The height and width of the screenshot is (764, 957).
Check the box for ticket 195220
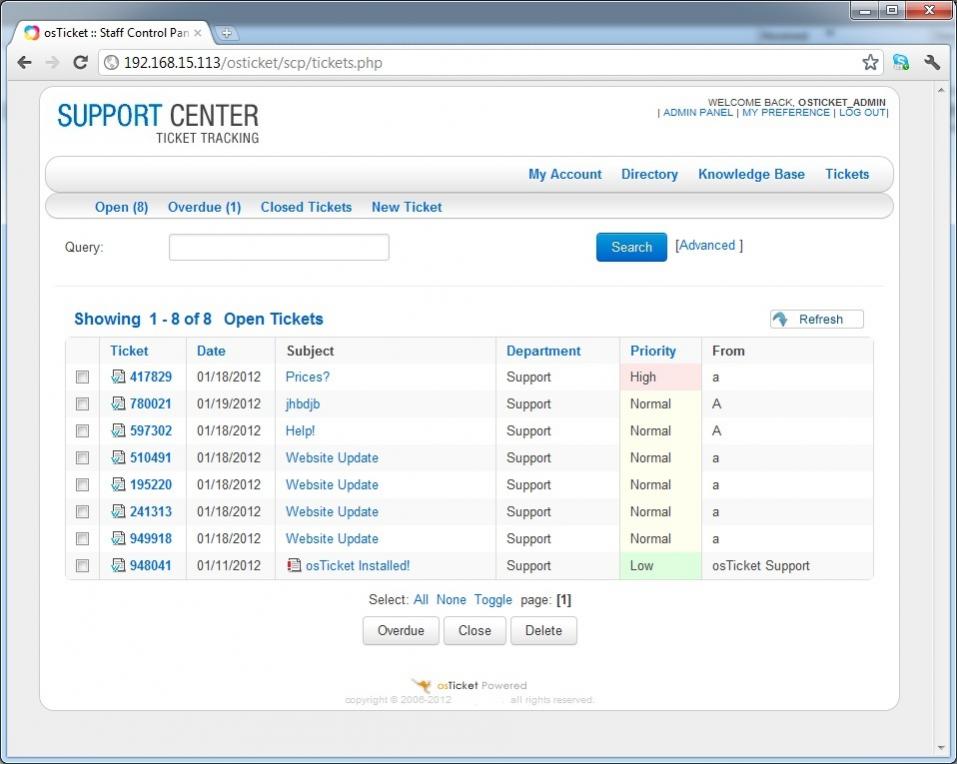82,485
